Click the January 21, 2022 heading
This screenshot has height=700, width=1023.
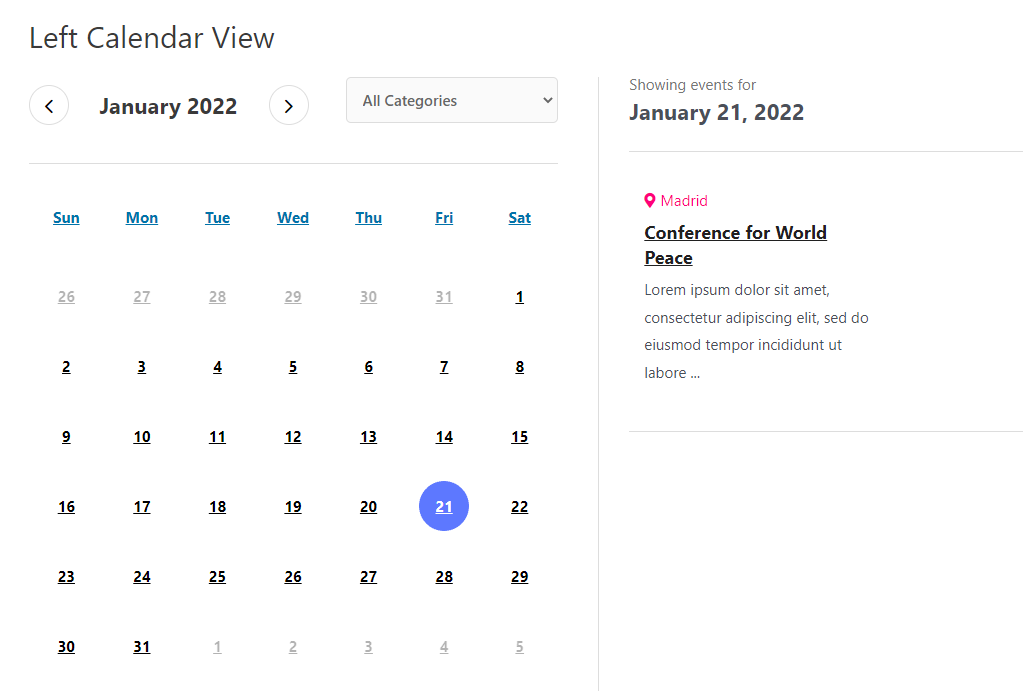point(716,112)
